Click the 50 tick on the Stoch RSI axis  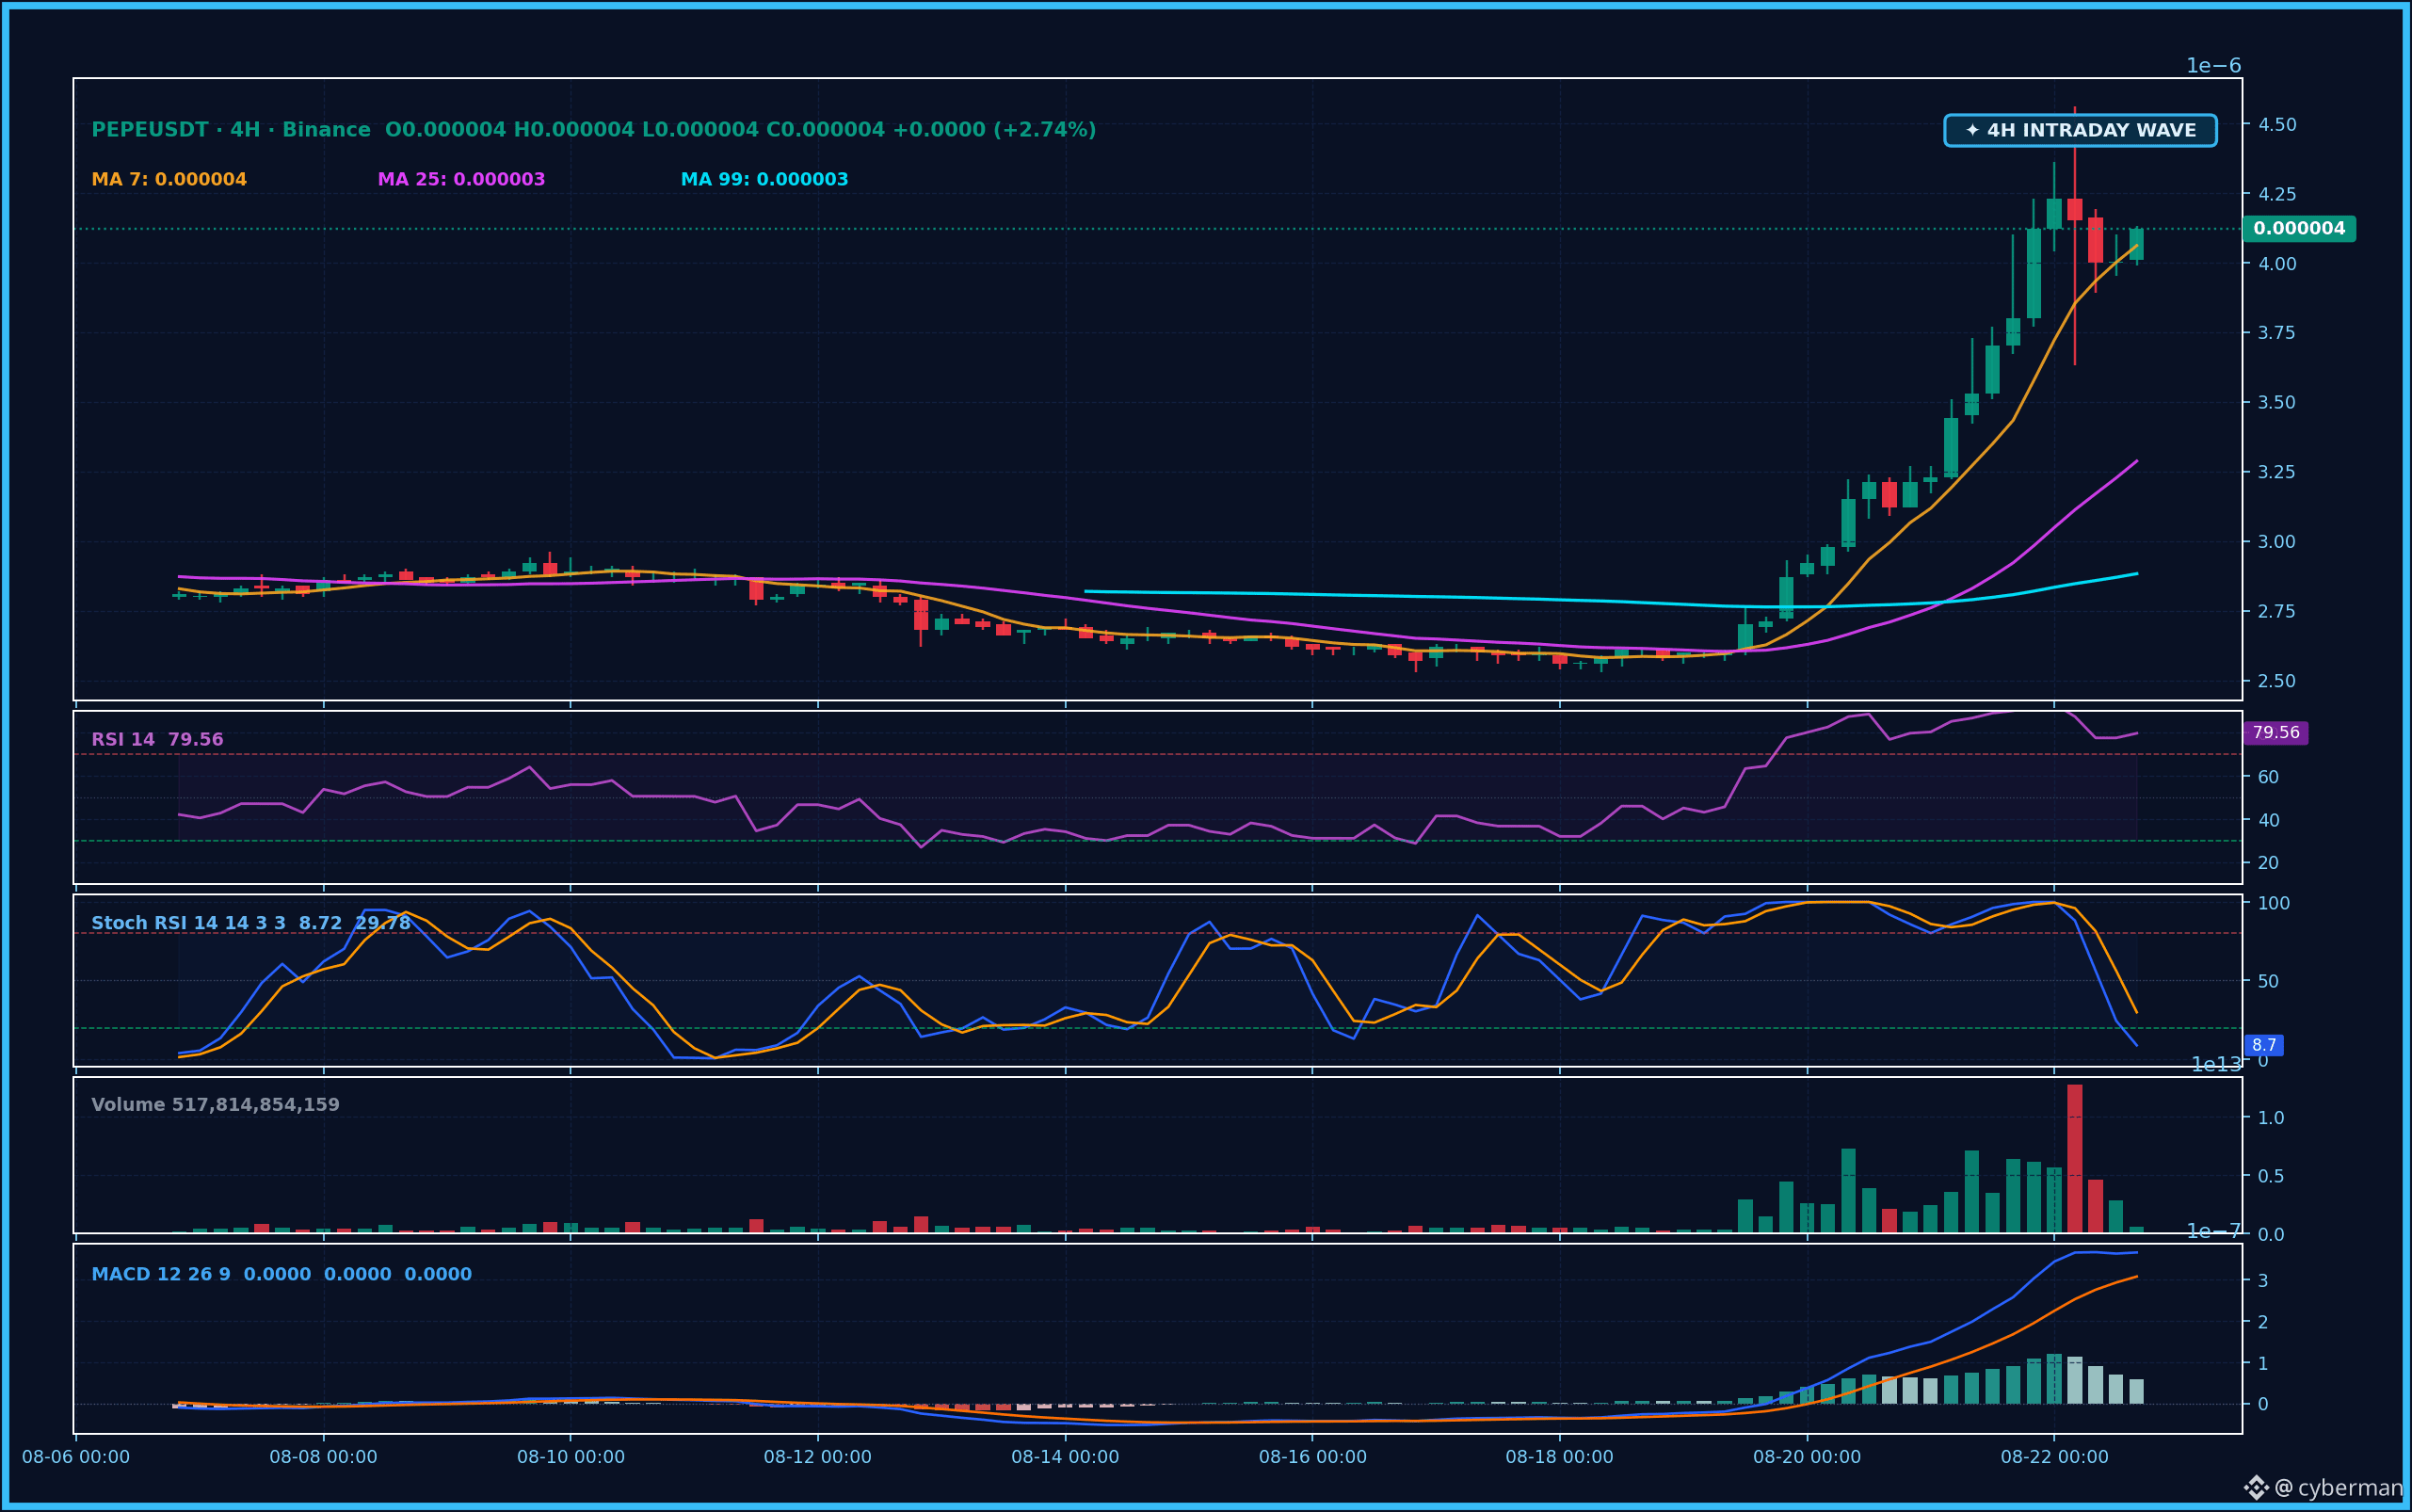coord(2268,981)
